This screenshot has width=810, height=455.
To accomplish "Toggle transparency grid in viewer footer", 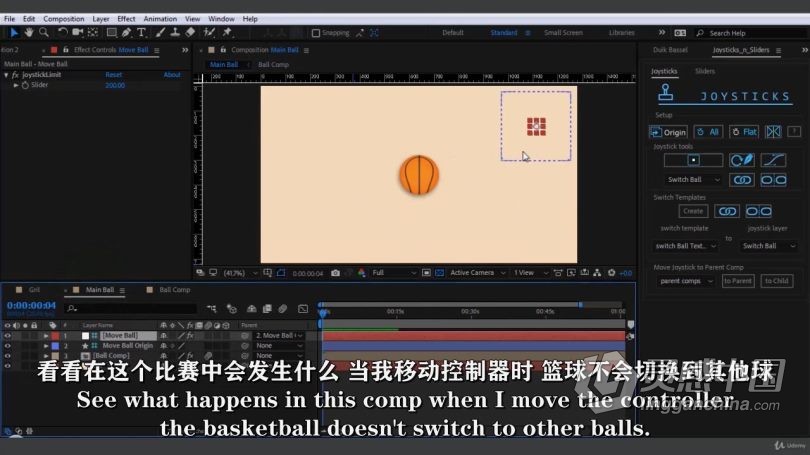I will [439, 273].
